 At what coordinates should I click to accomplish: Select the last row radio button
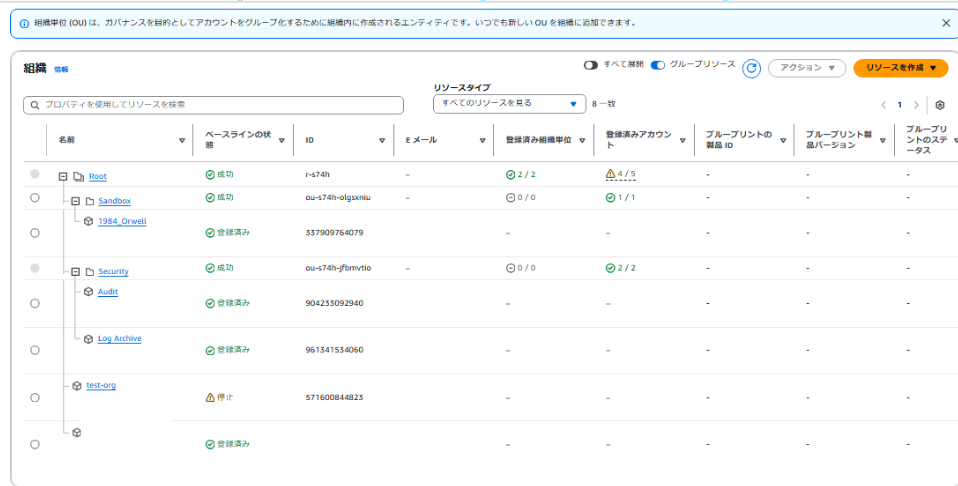click(x=35, y=444)
